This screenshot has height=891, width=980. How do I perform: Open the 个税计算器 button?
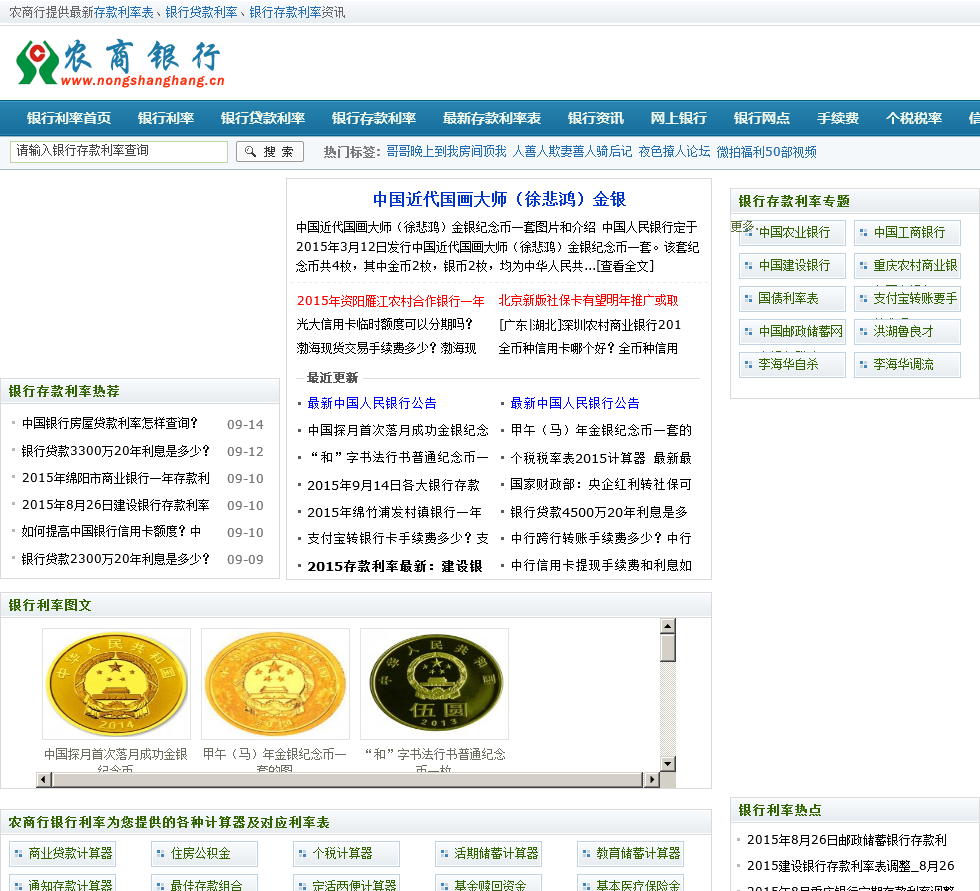tap(346, 854)
